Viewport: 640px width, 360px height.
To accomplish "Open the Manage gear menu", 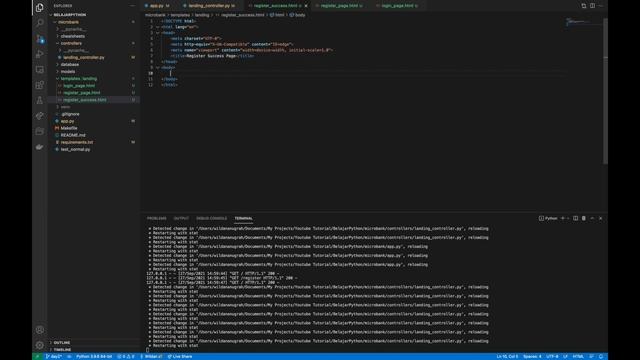I will [40, 345].
